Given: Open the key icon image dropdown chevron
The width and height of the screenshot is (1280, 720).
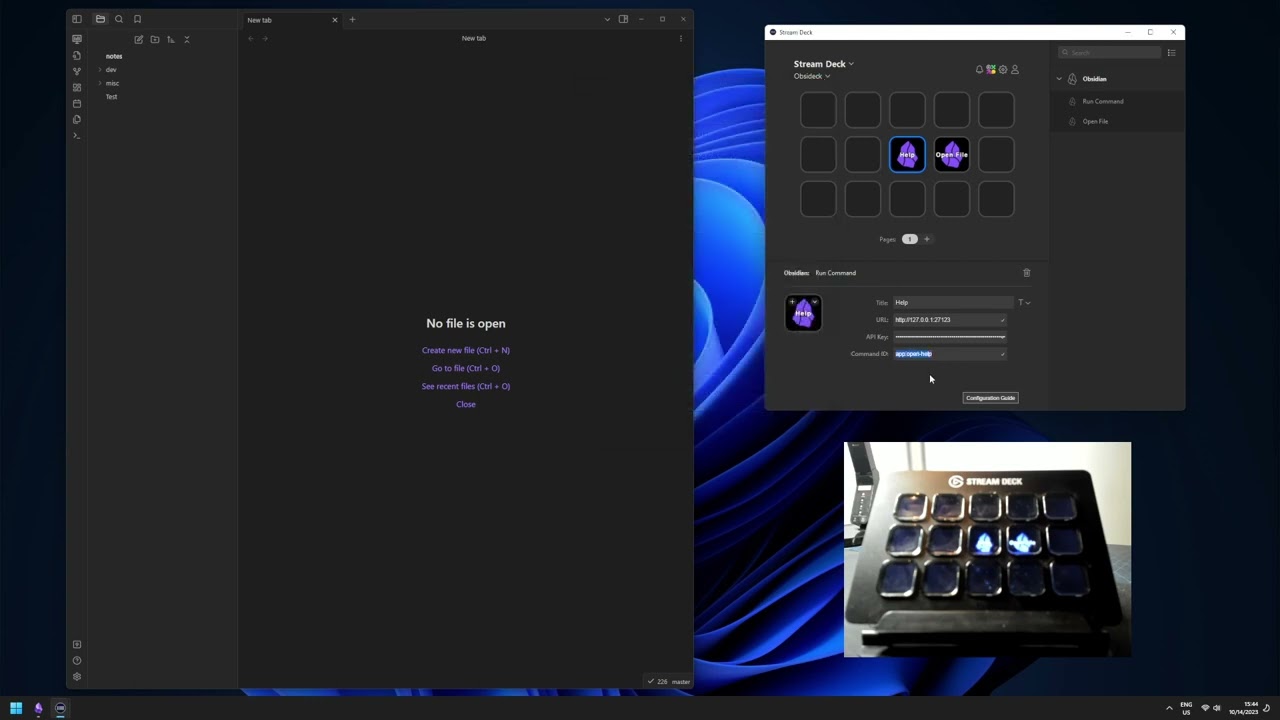Looking at the screenshot, I should click(x=815, y=301).
